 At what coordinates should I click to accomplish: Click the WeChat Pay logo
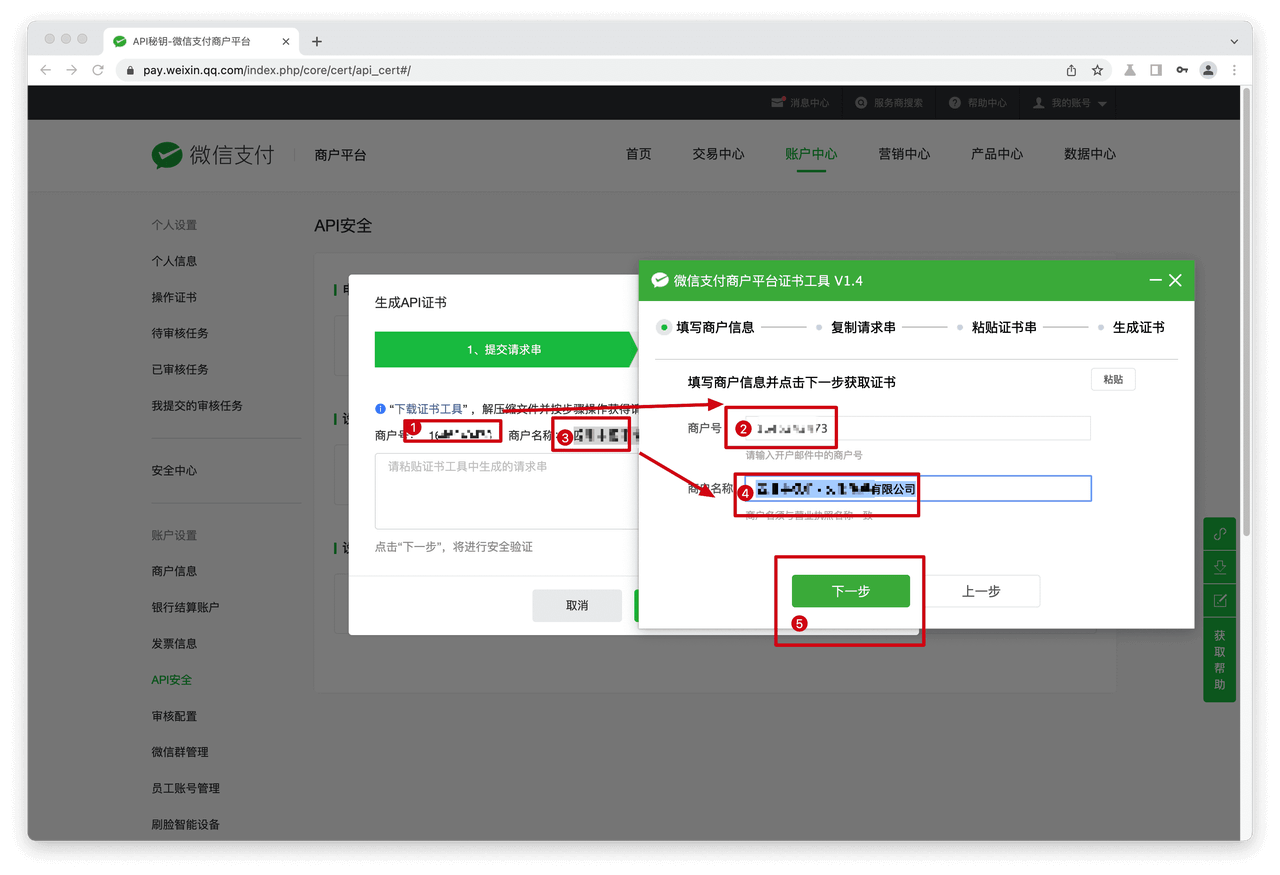(166, 155)
